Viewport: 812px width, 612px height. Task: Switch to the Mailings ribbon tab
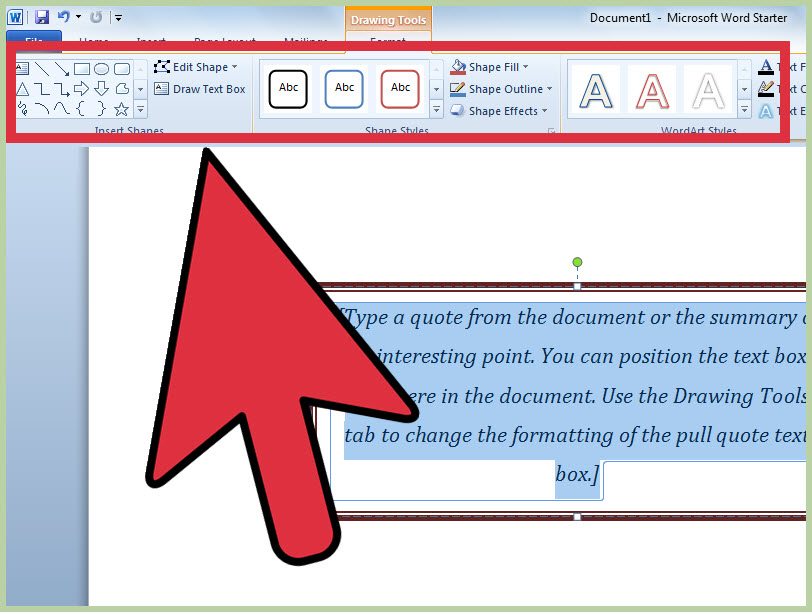click(305, 41)
